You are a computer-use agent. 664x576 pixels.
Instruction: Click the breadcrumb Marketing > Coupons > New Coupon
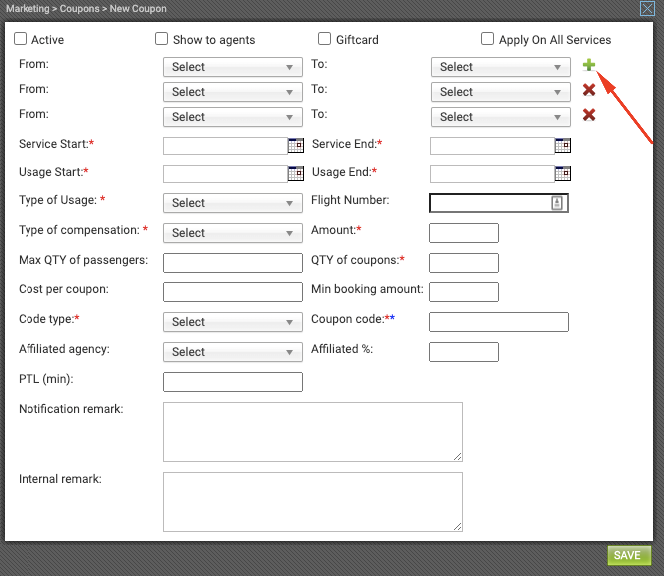[86, 8]
